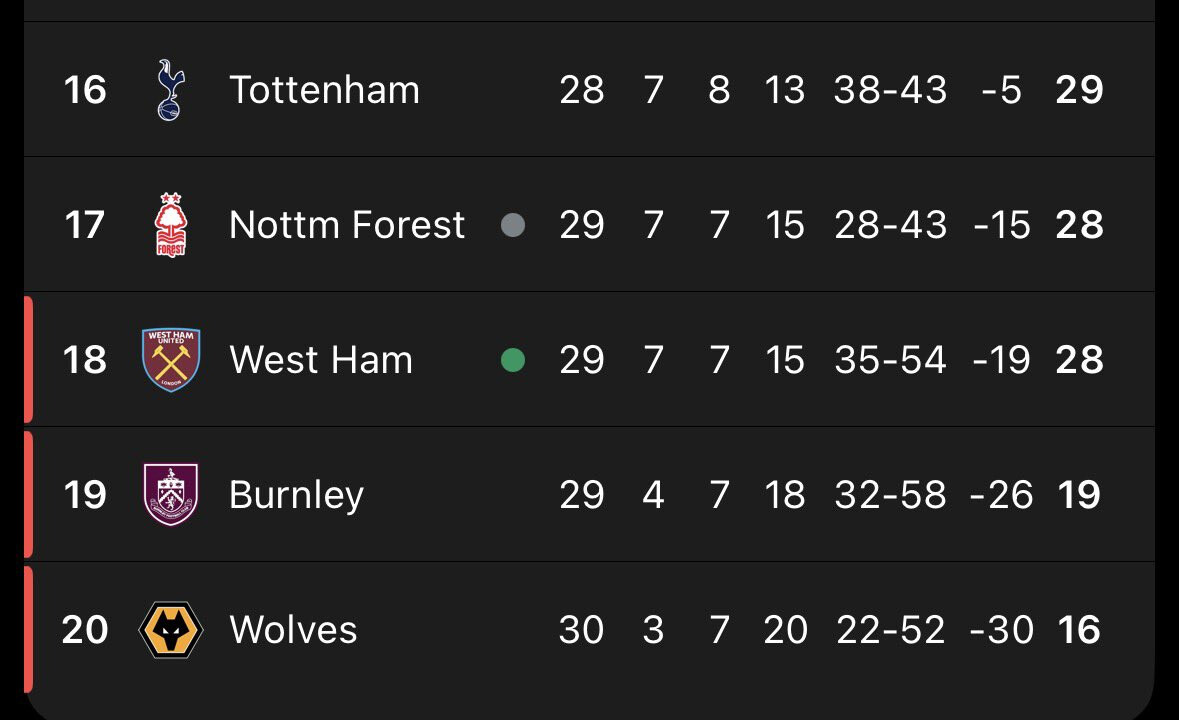The width and height of the screenshot is (1179, 720).
Task: Open the Tottenham team name link
Action: pyautogui.click(x=324, y=90)
